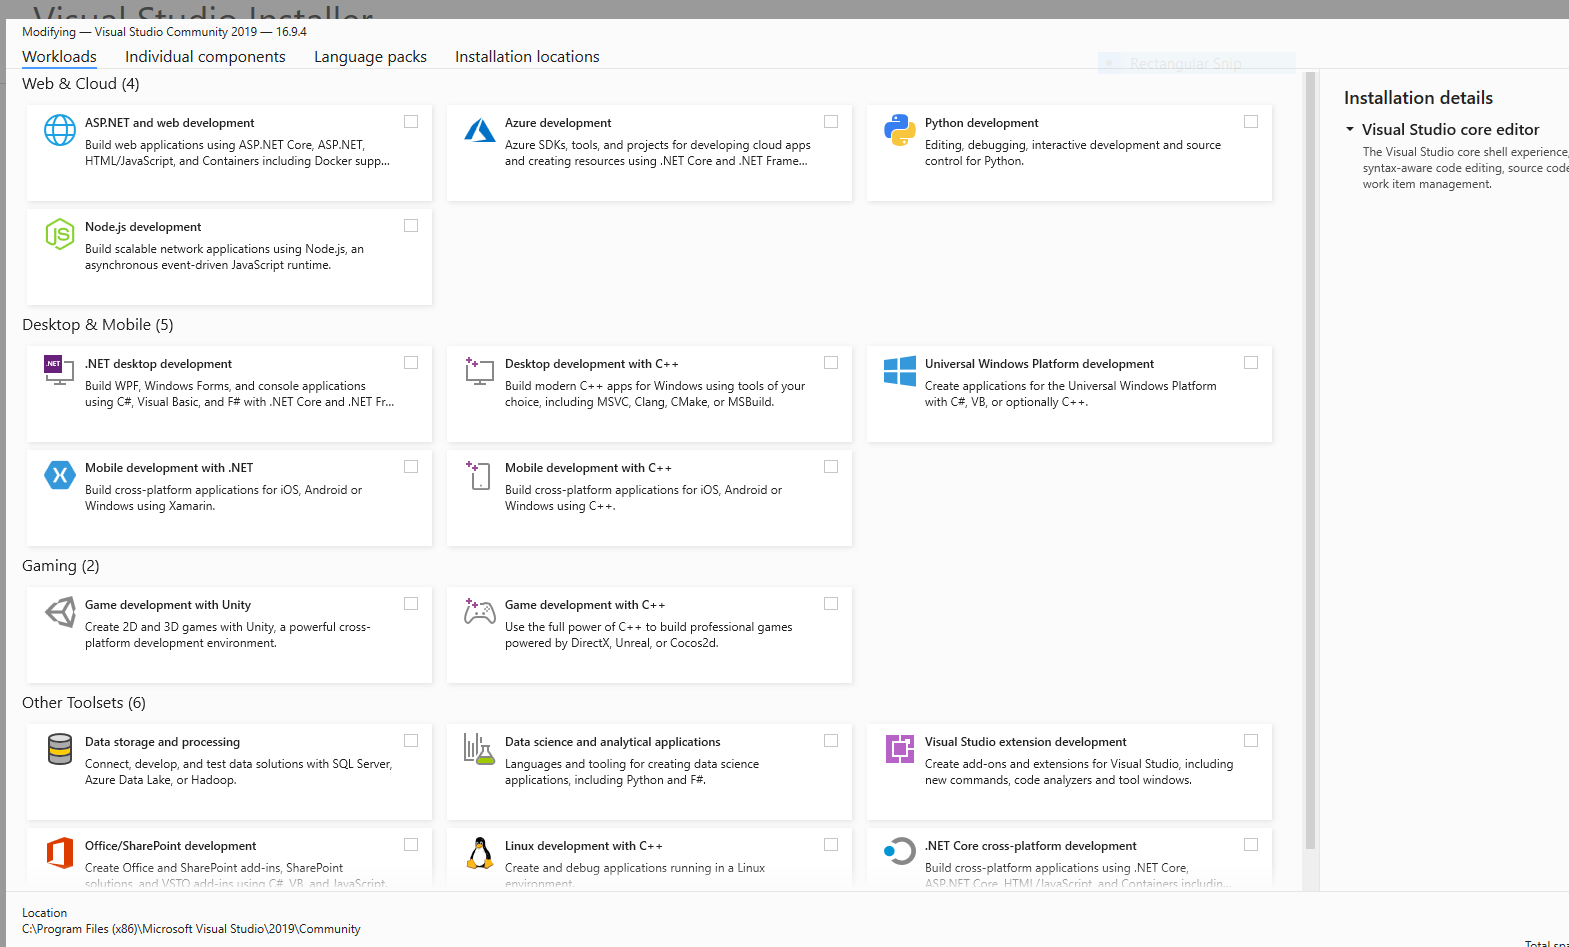Click the Office/SharePoint development icon
Viewport: 1569px width, 947px height.
coord(60,853)
